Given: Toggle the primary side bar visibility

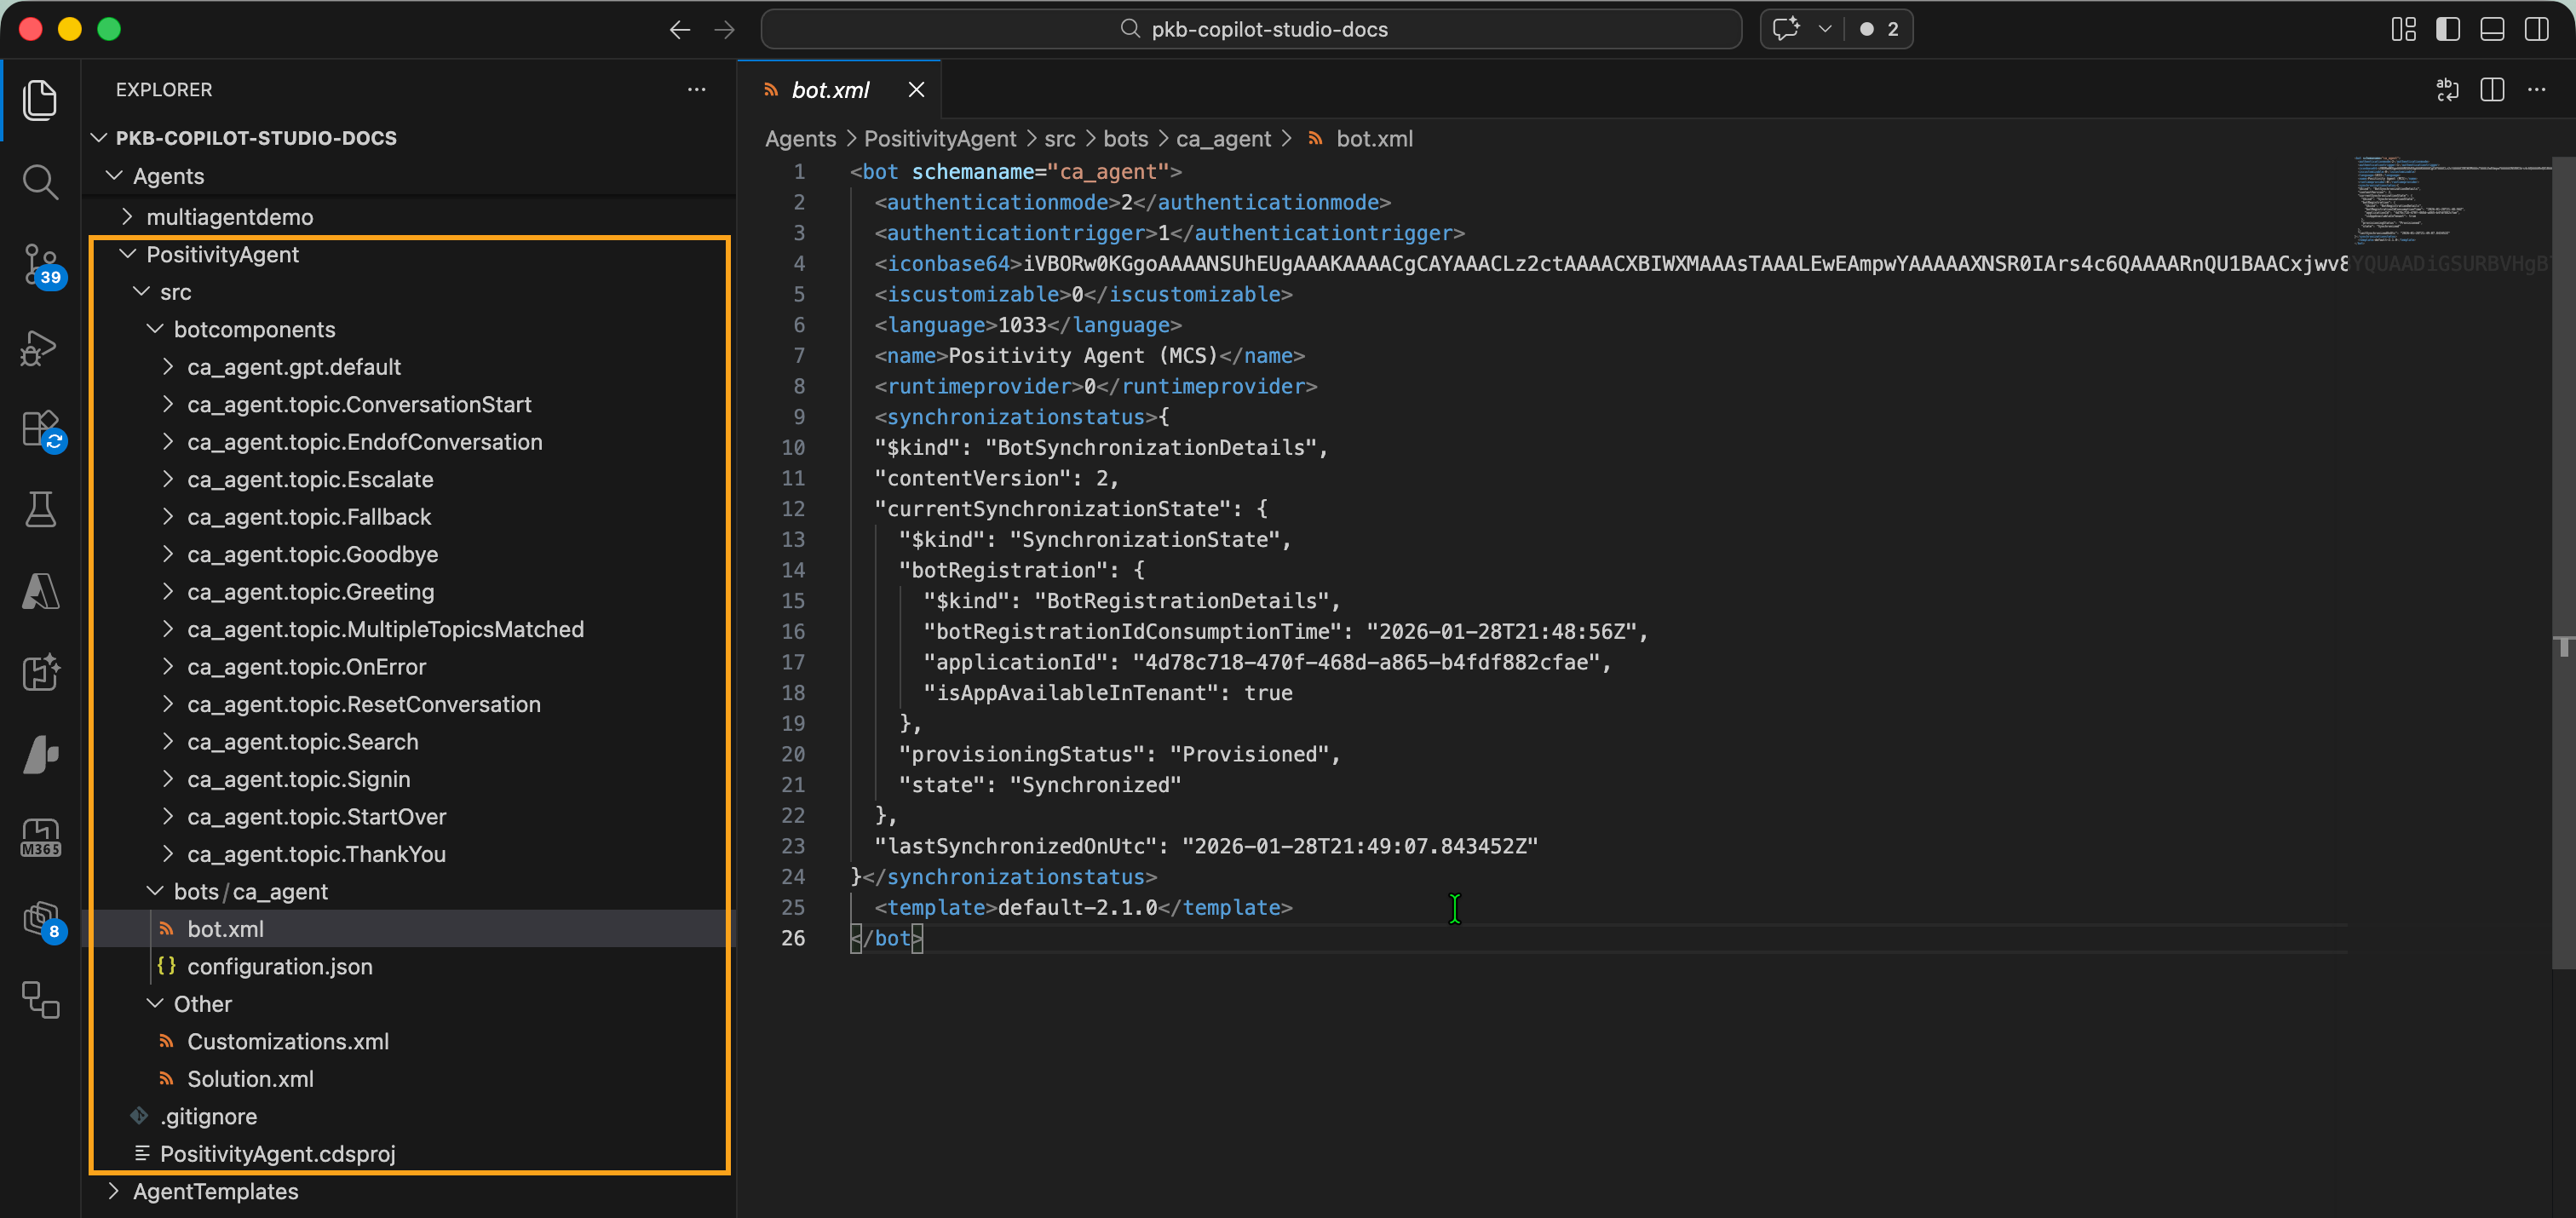Looking at the screenshot, I should click(2447, 29).
